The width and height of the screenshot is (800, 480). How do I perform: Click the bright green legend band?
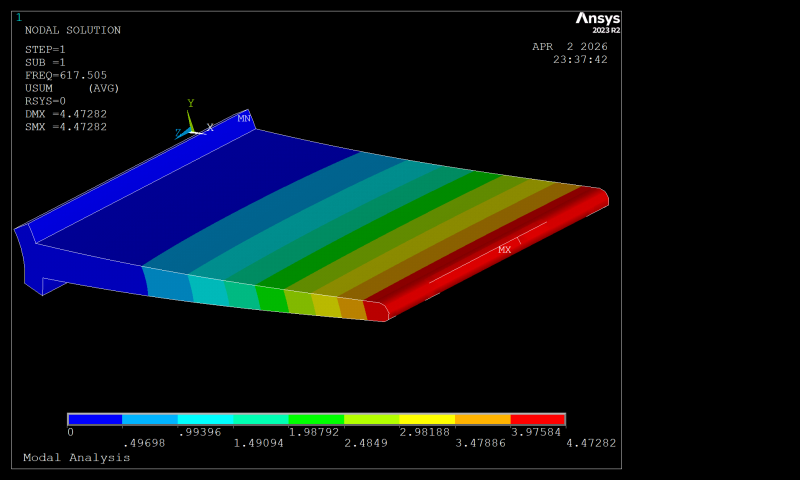tap(316, 420)
